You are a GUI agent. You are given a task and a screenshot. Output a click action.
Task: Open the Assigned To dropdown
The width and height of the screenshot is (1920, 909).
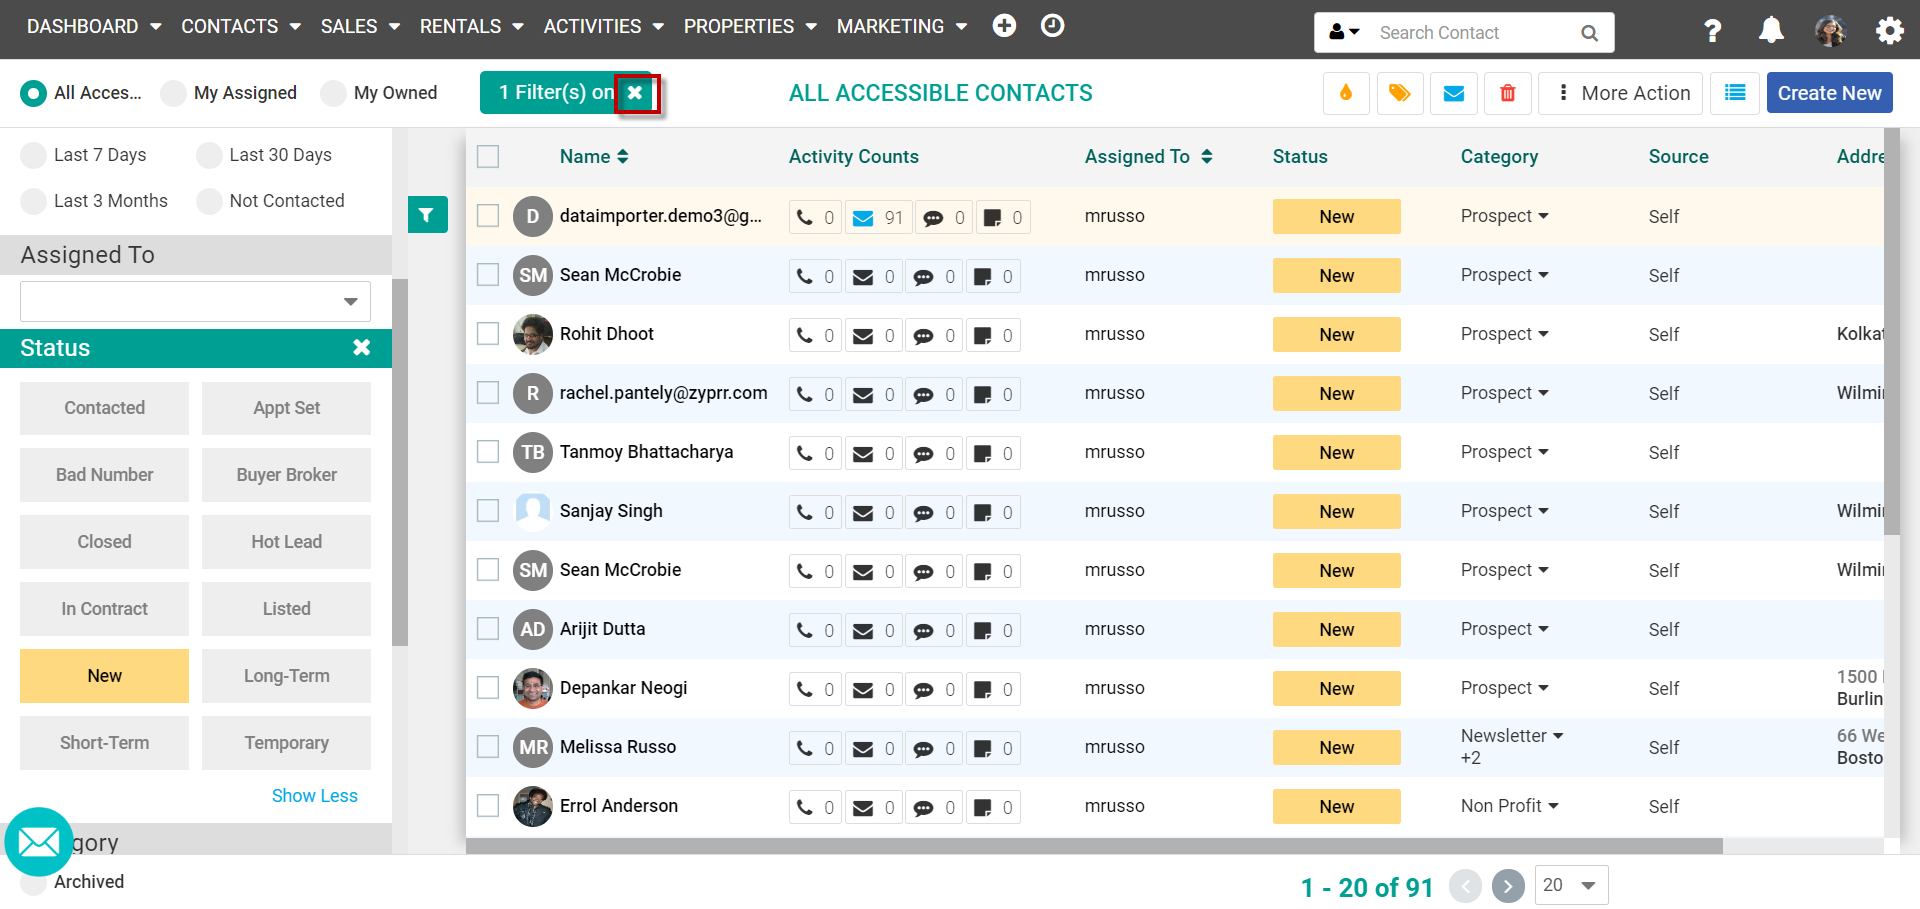coord(195,301)
